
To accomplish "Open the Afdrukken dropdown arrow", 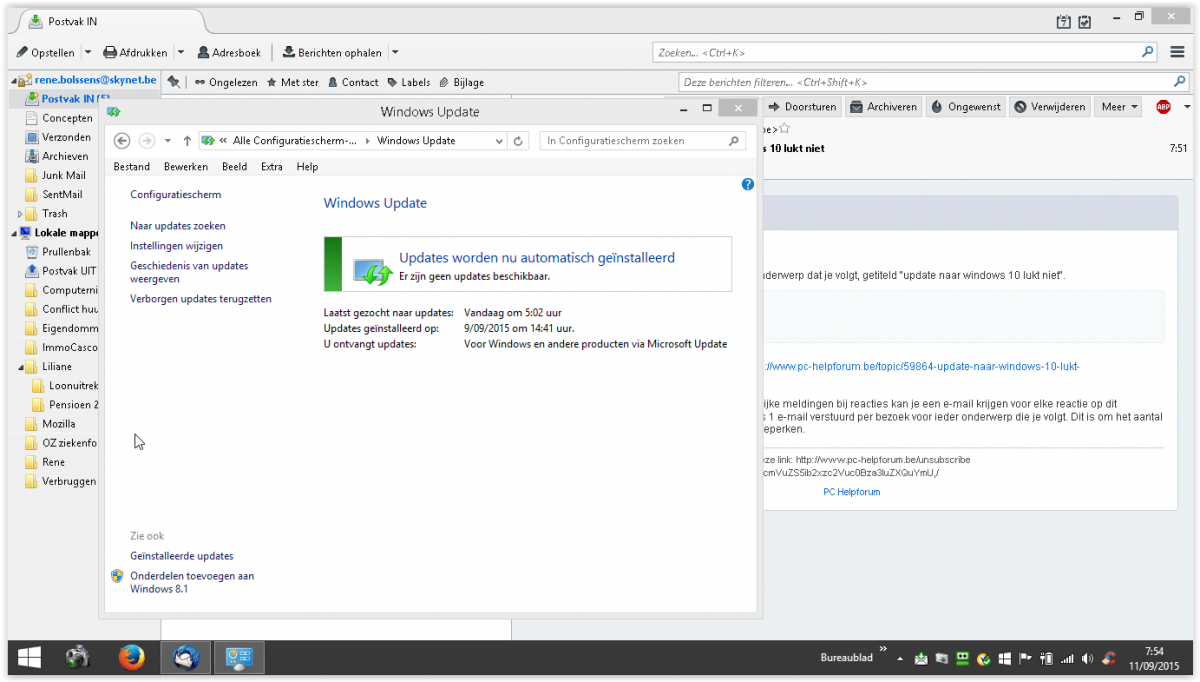I will pos(180,52).
